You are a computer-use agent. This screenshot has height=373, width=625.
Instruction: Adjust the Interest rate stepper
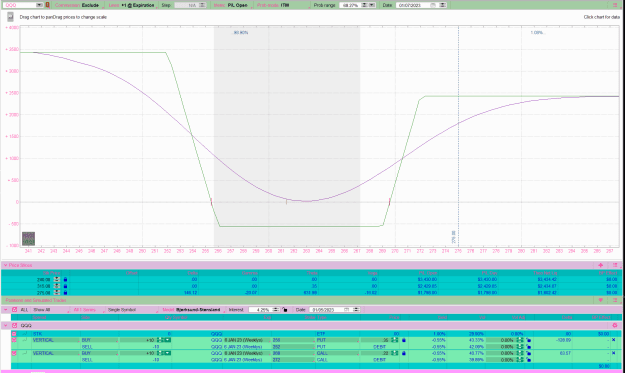coord(275,310)
